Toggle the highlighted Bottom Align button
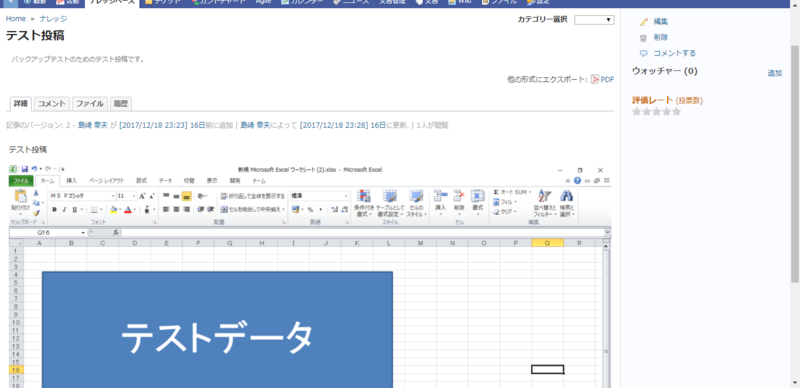The width and height of the screenshot is (800, 388). click(186, 196)
